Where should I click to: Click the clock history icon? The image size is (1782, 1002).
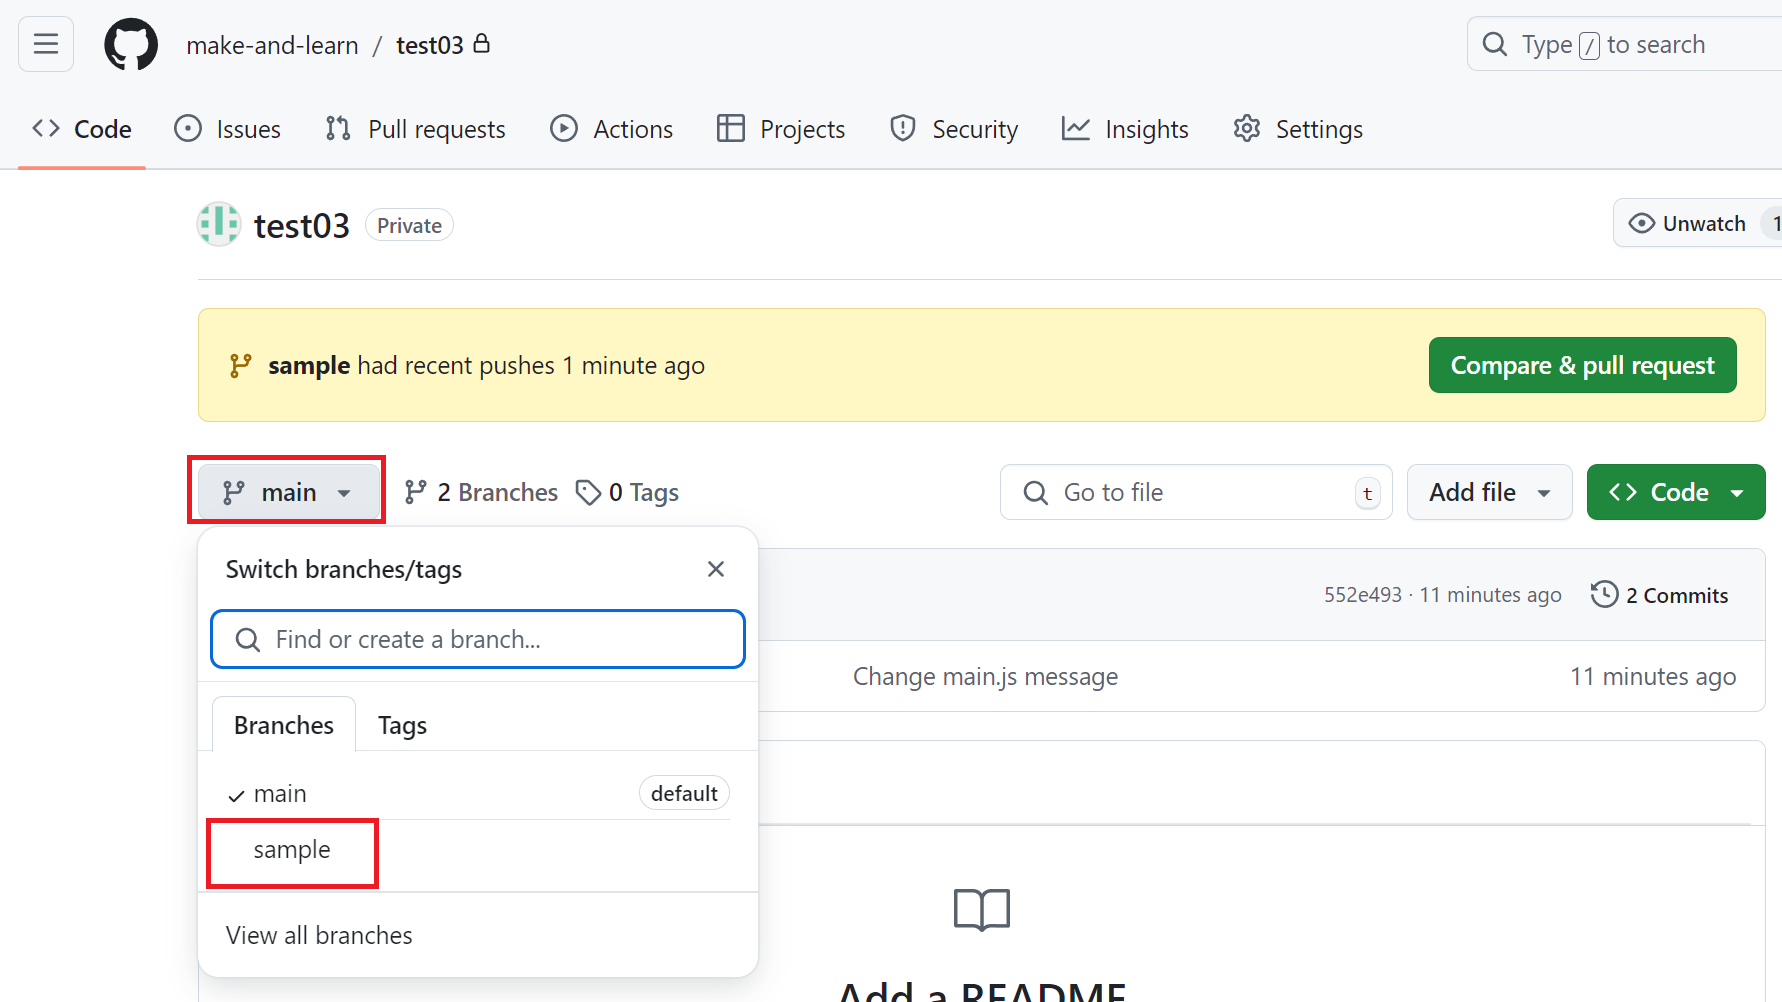[1604, 594]
